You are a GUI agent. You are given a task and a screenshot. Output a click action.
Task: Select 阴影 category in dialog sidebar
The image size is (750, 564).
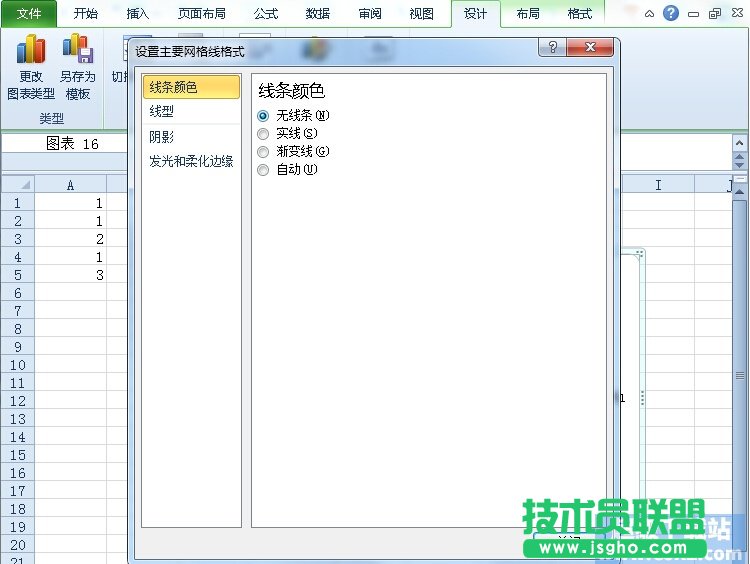click(162, 137)
